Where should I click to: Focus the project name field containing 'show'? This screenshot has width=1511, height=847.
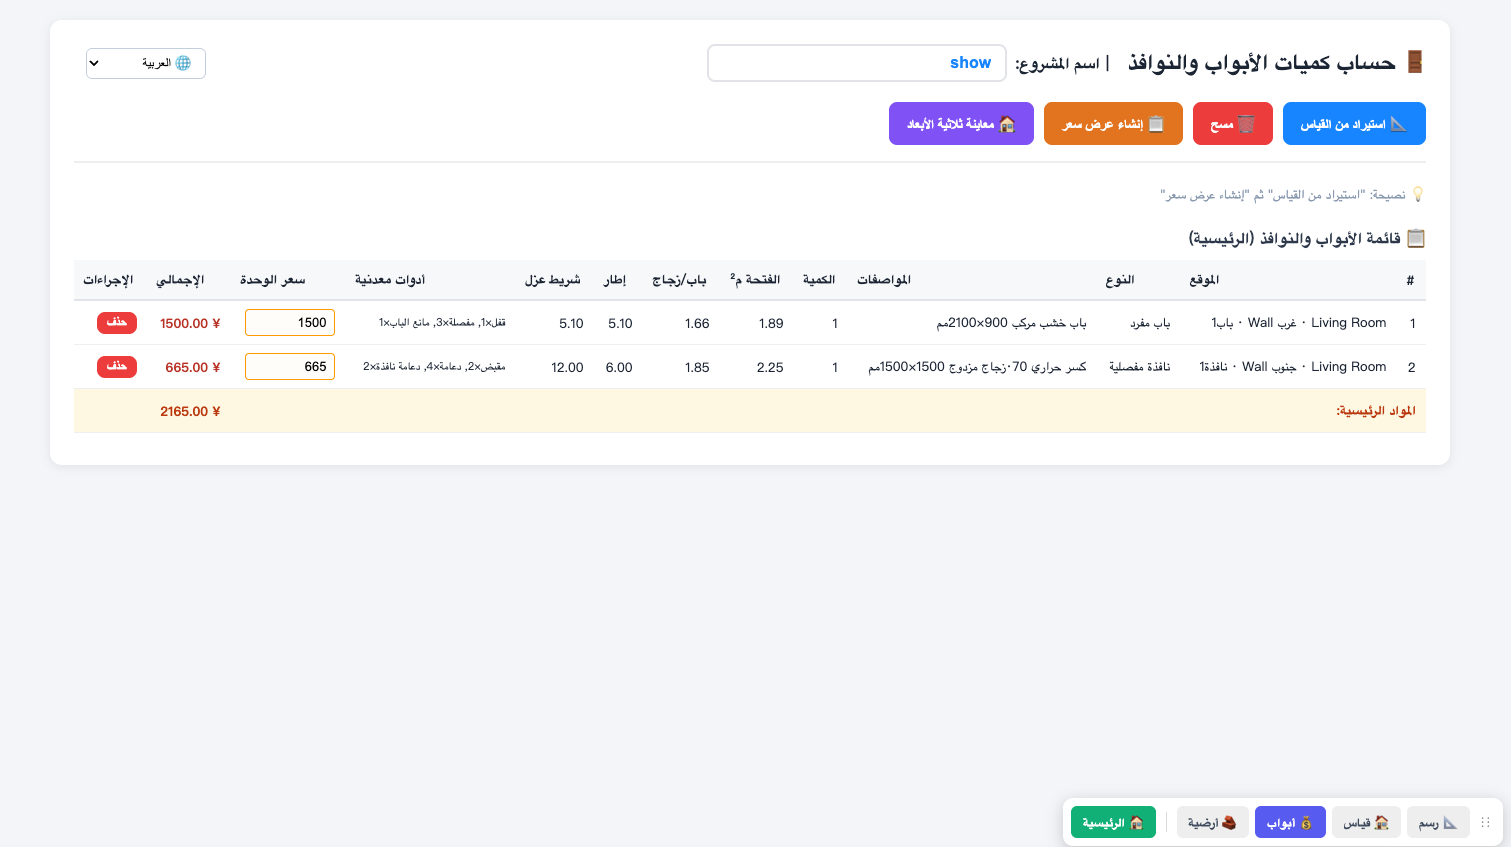pos(855,63)
